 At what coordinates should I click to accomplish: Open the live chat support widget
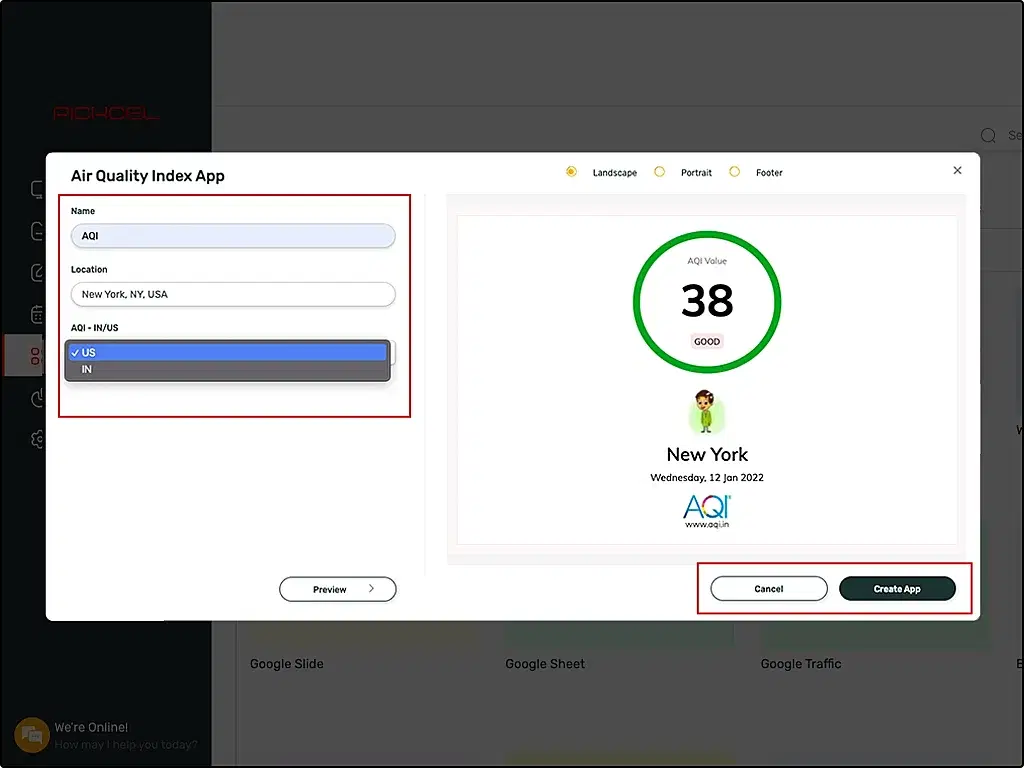[x=32, y=735]
